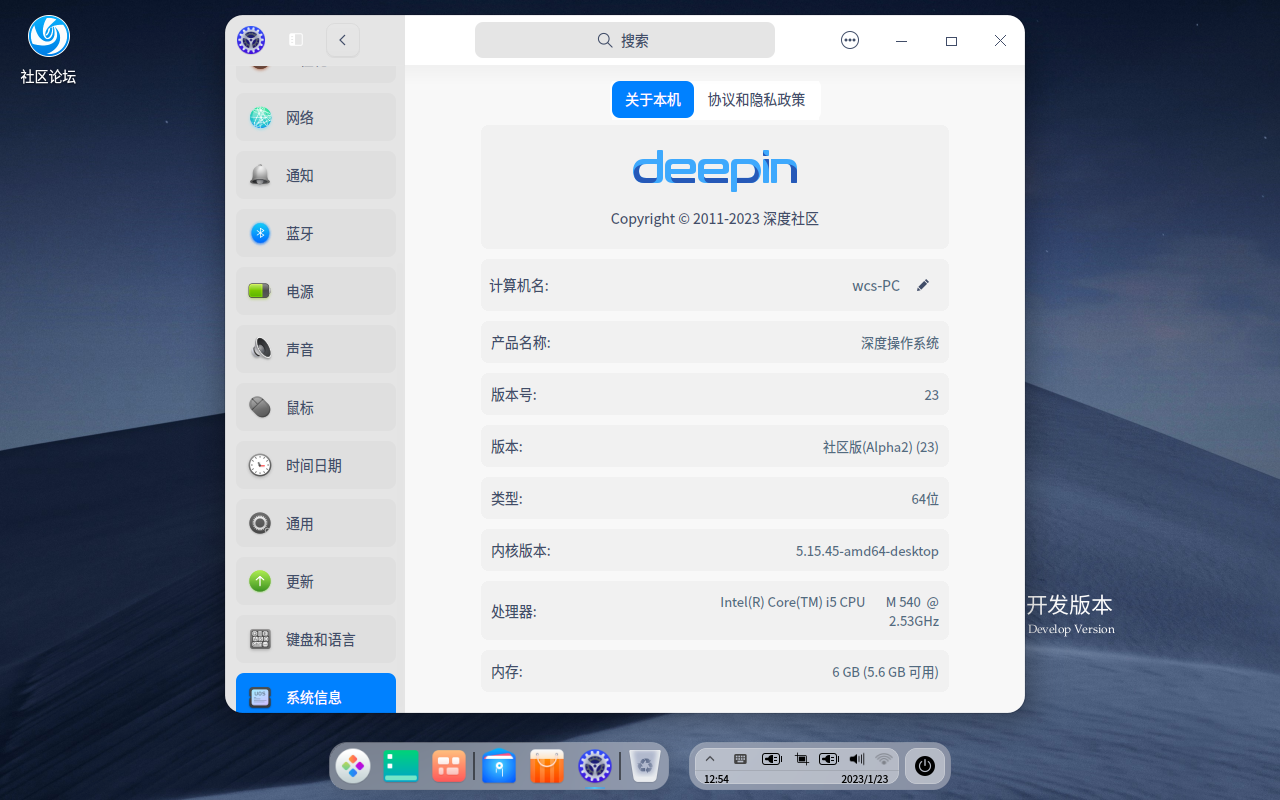Select the 关于本机 tab
This screenshot has height=800, width=1280.
pyautogui.click(x=652, y=99)
